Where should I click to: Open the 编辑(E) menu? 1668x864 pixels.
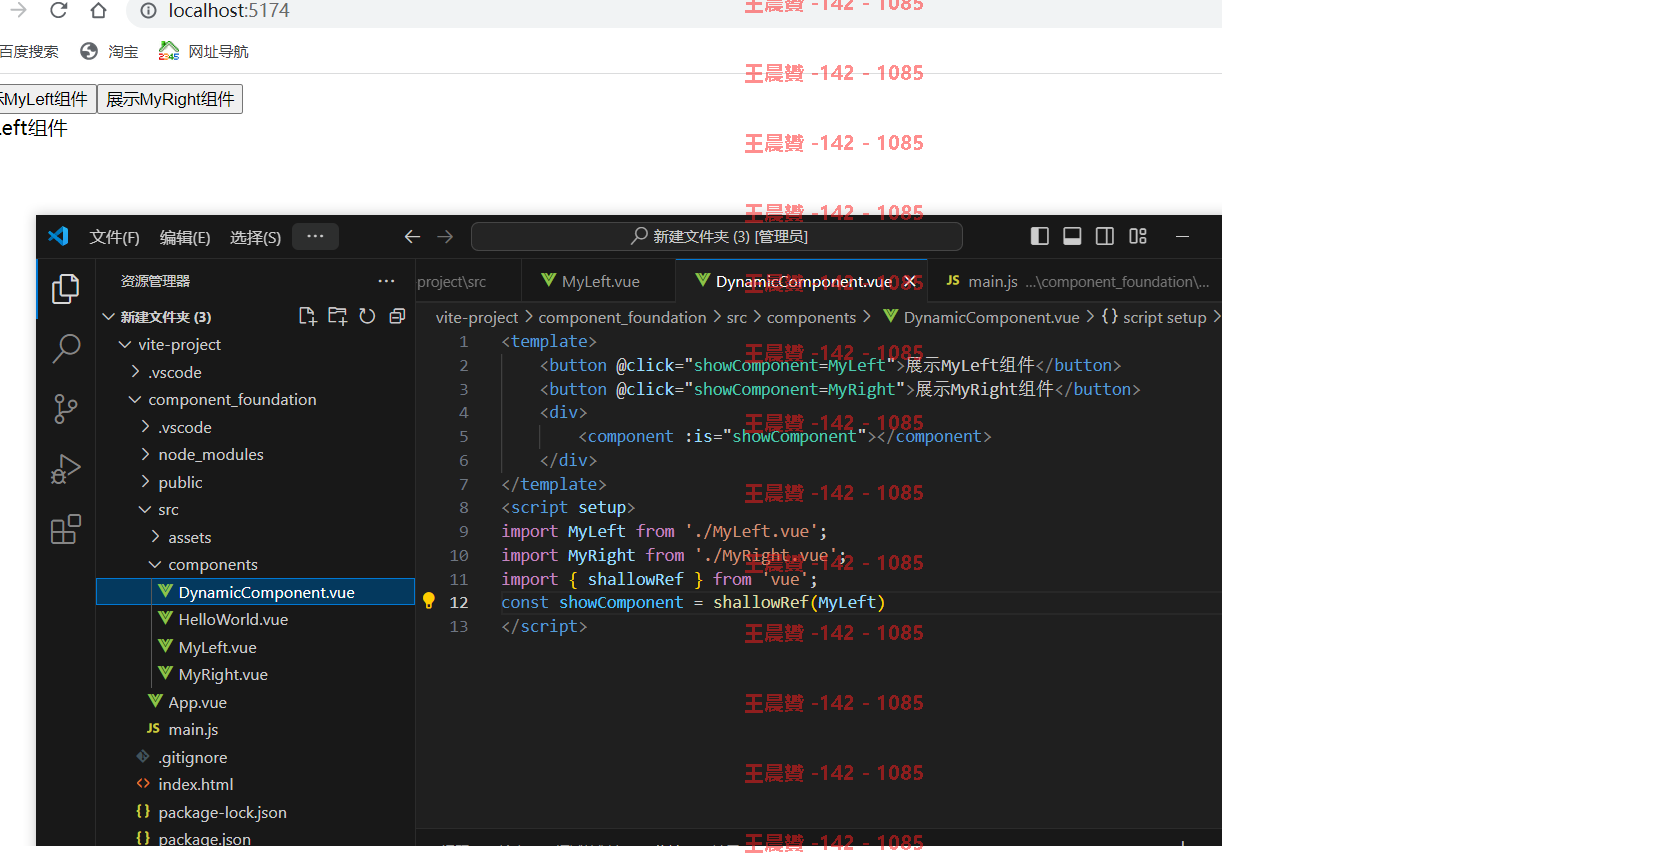click(185, 237)
